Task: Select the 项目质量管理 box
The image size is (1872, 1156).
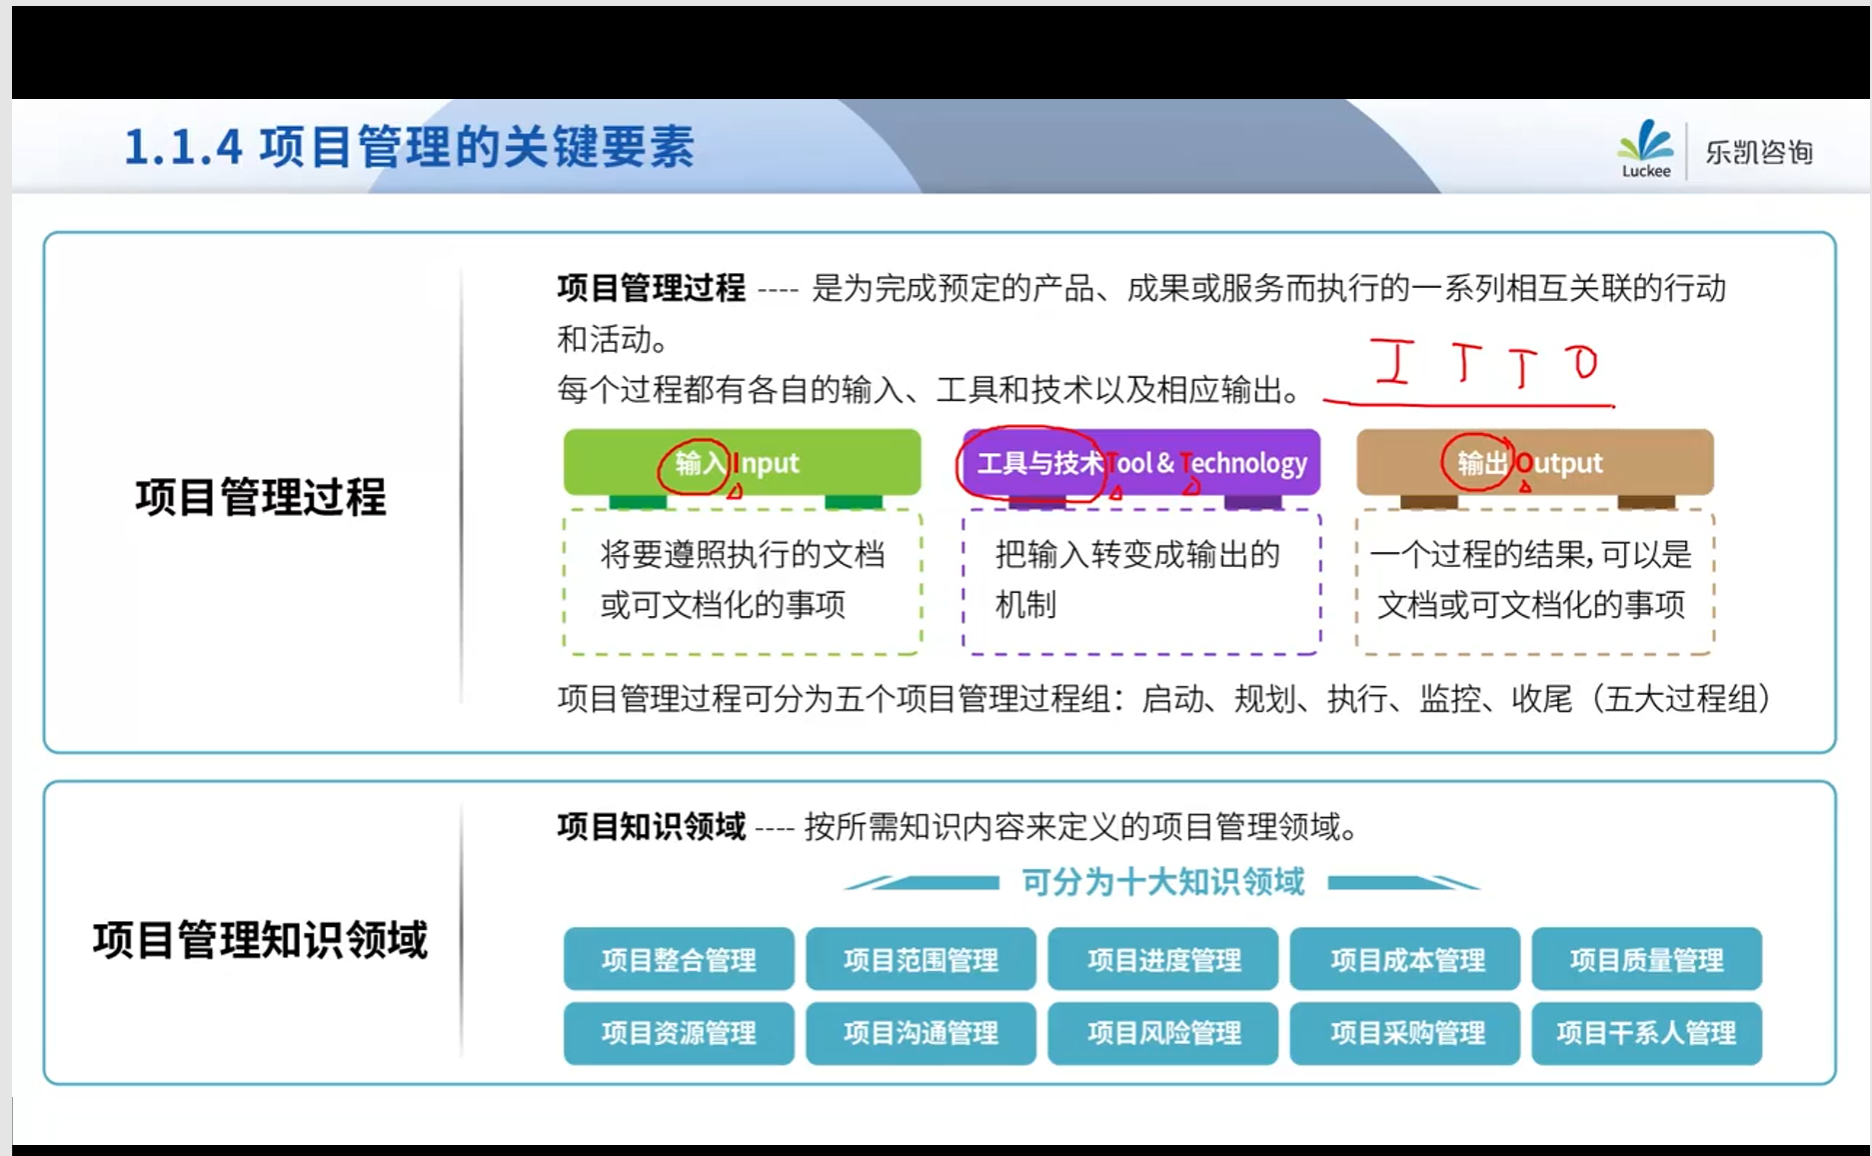Action: tap(1646, 960)
